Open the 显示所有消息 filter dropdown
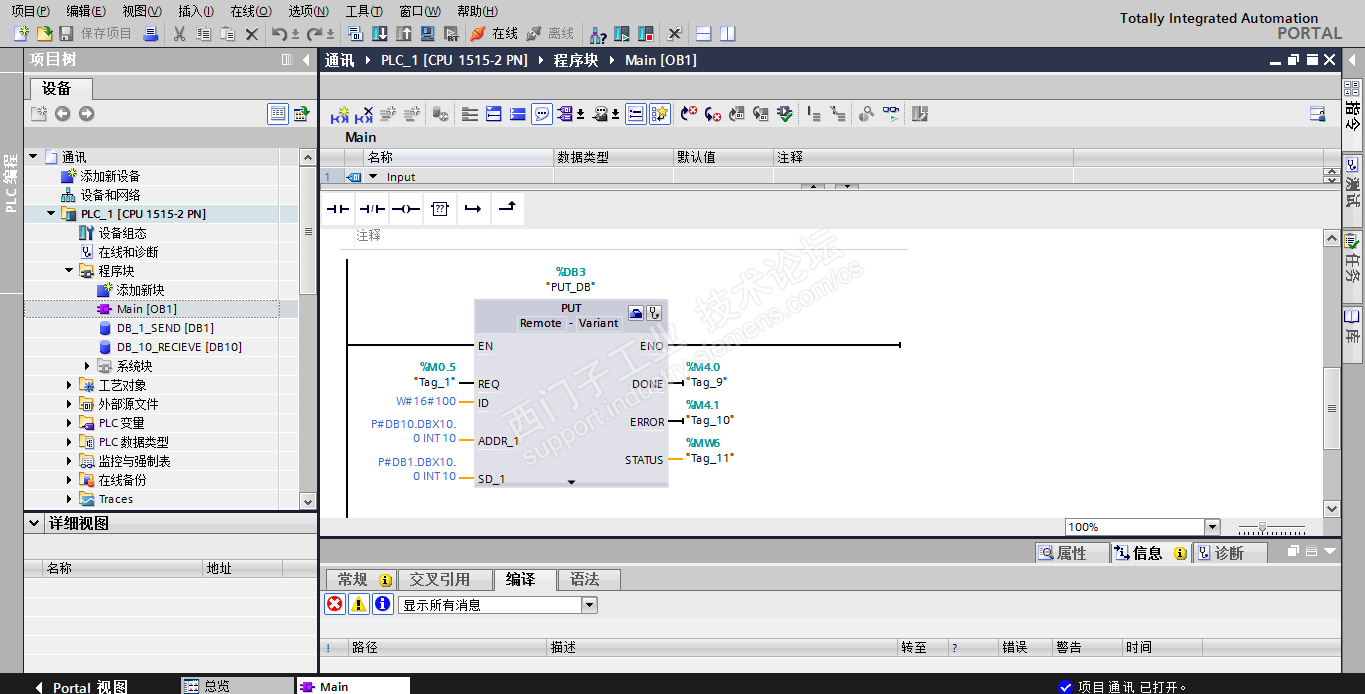1365x694 pixels. pos(589,605)
